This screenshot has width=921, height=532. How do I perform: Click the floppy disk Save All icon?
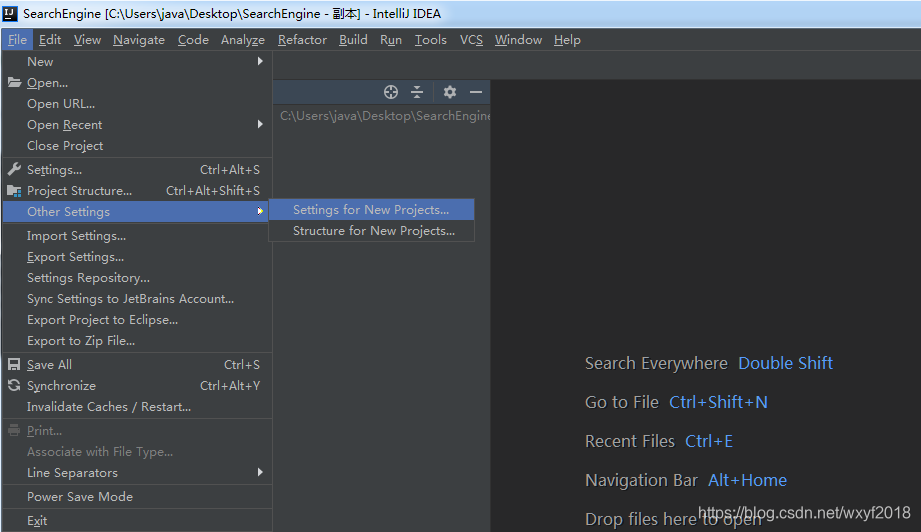pyautogui.click(x=14, y=365)
